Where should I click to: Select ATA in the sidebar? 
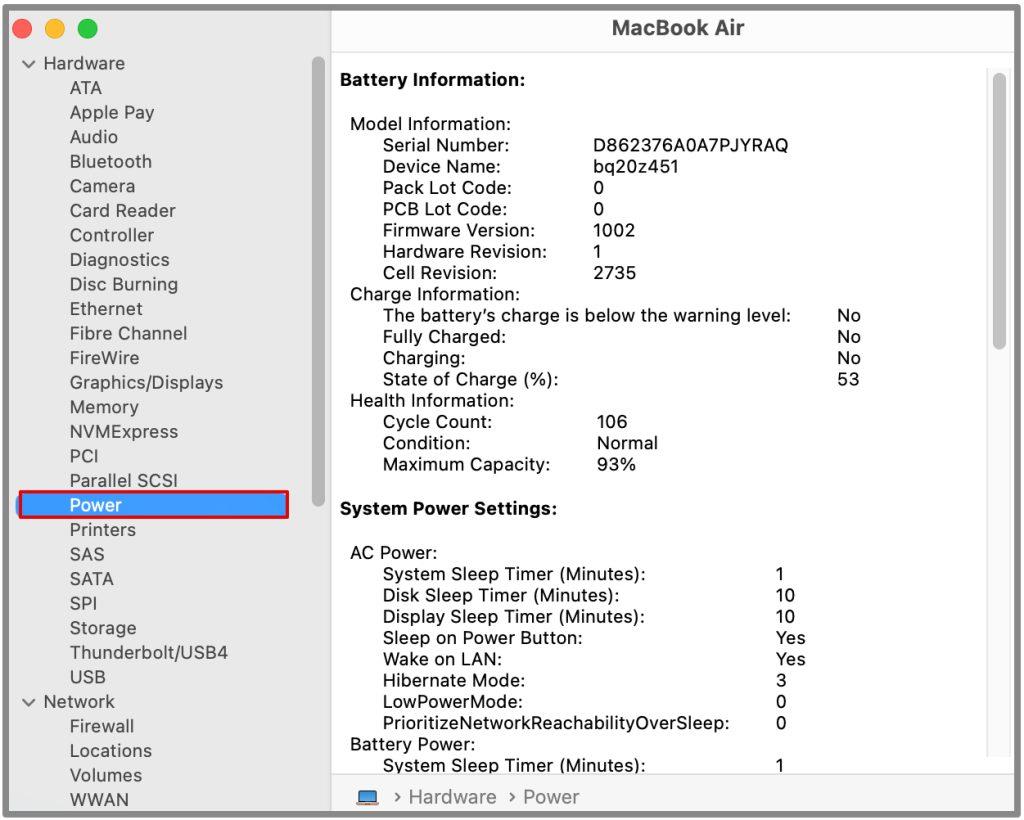(x=86, y=88)
